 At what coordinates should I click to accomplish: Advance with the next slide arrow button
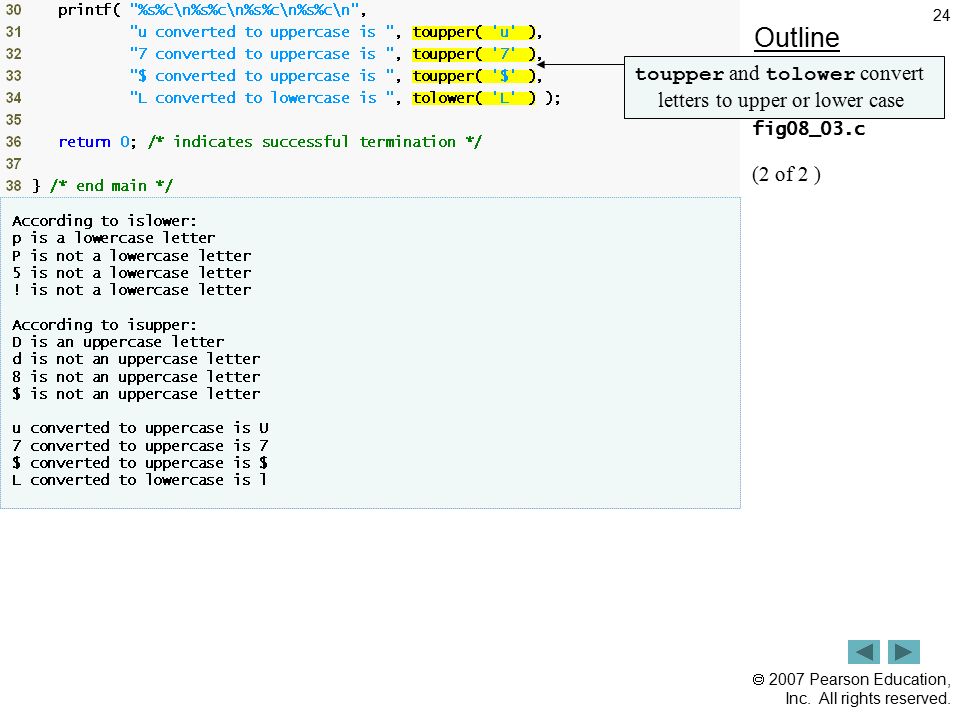904,651
